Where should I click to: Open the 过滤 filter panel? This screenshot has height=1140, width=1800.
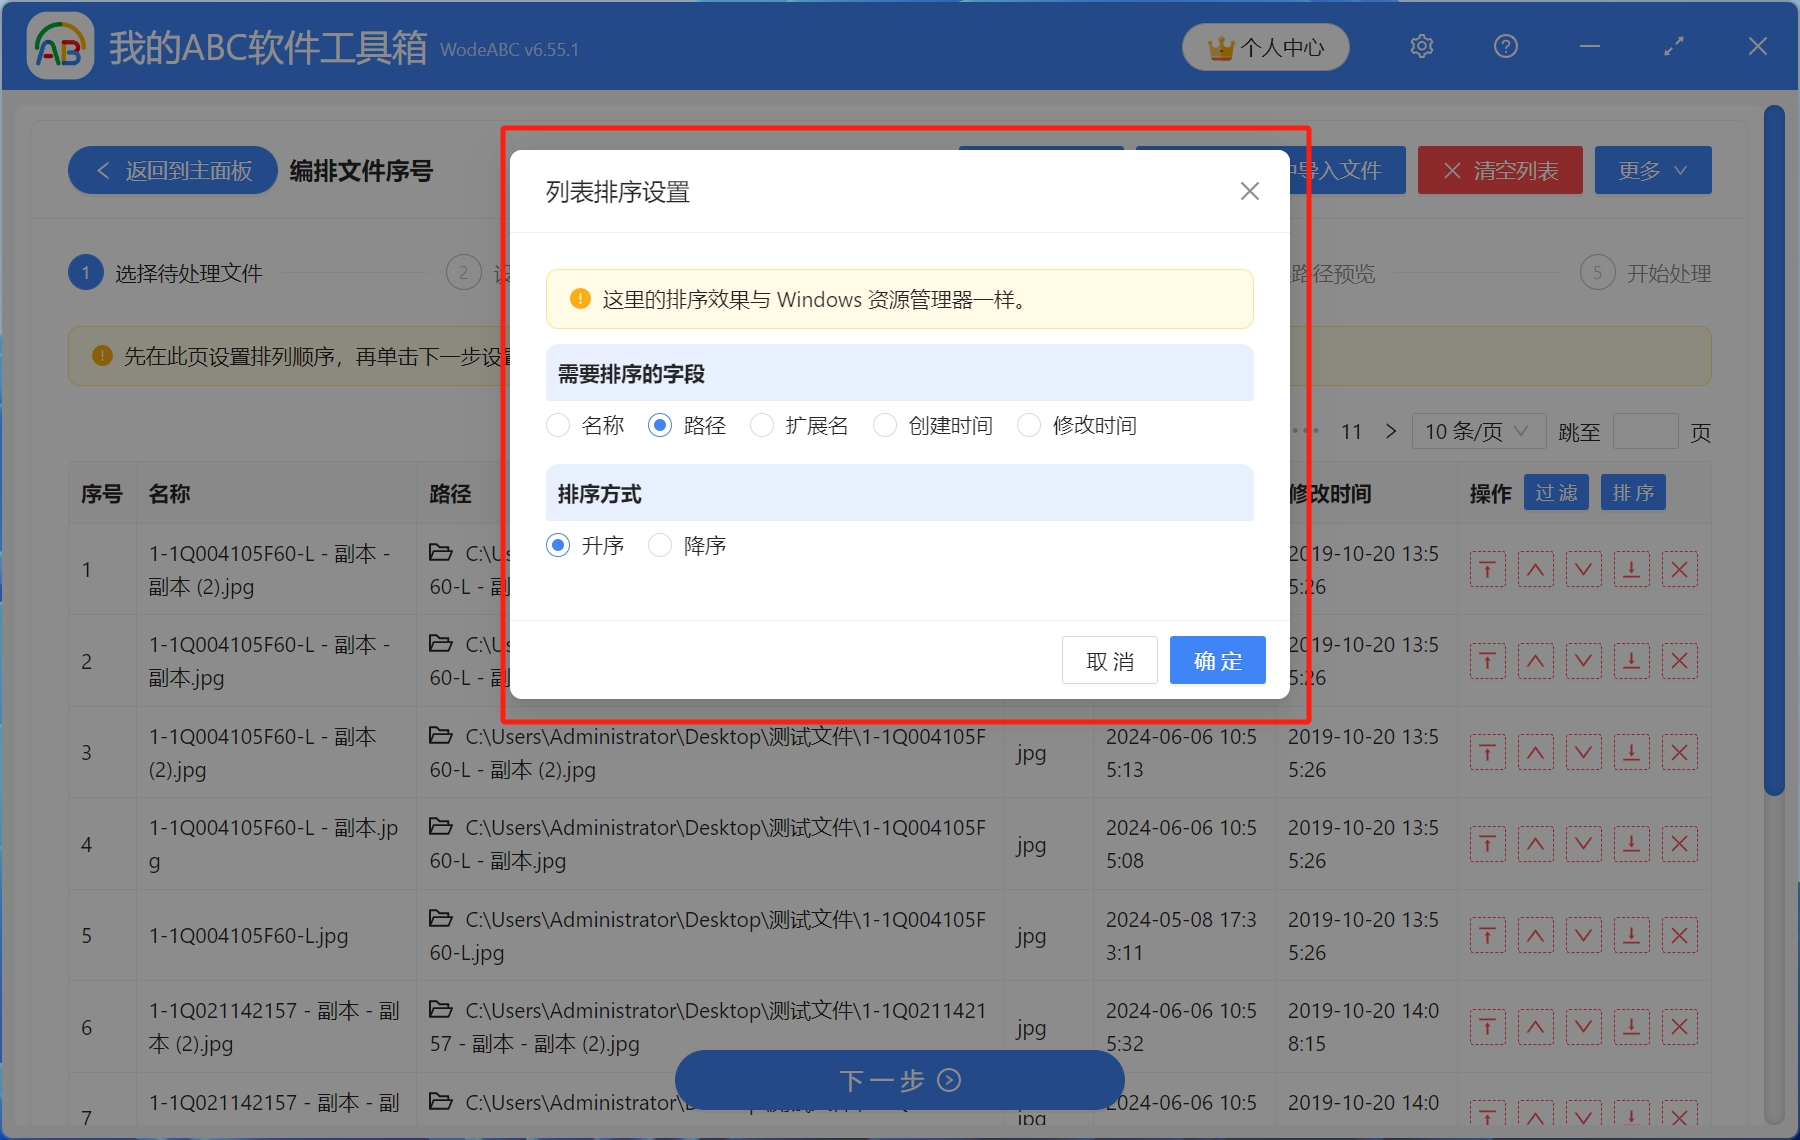tap(1556, 492)
